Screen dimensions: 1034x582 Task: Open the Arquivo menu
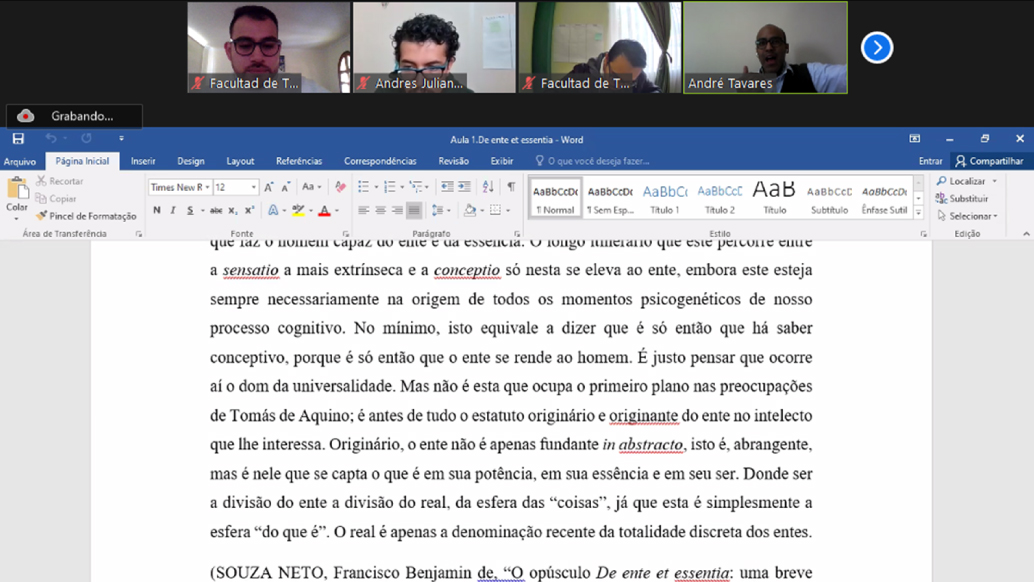click(x=20, y=161)
